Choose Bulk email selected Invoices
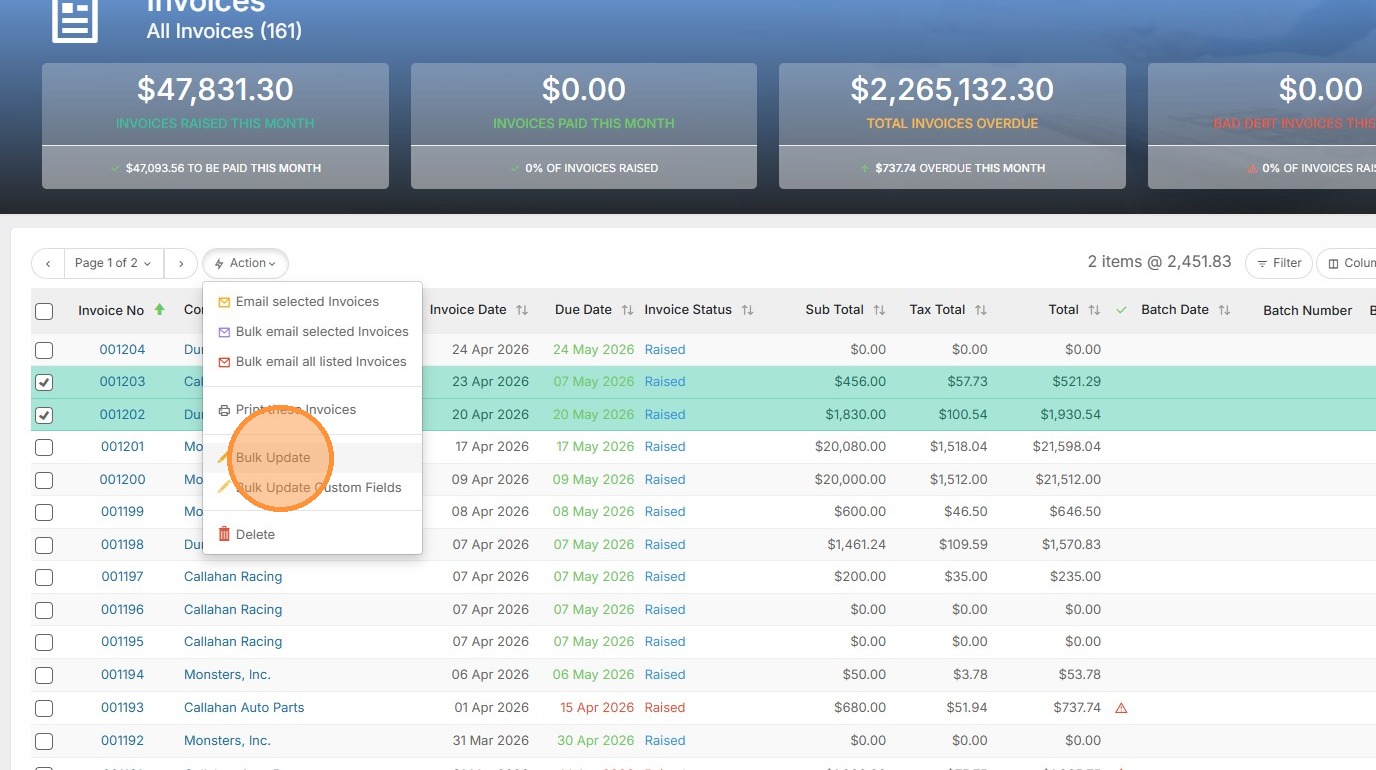The width and height of the screenshot is (1376, 770). (312, 332)
